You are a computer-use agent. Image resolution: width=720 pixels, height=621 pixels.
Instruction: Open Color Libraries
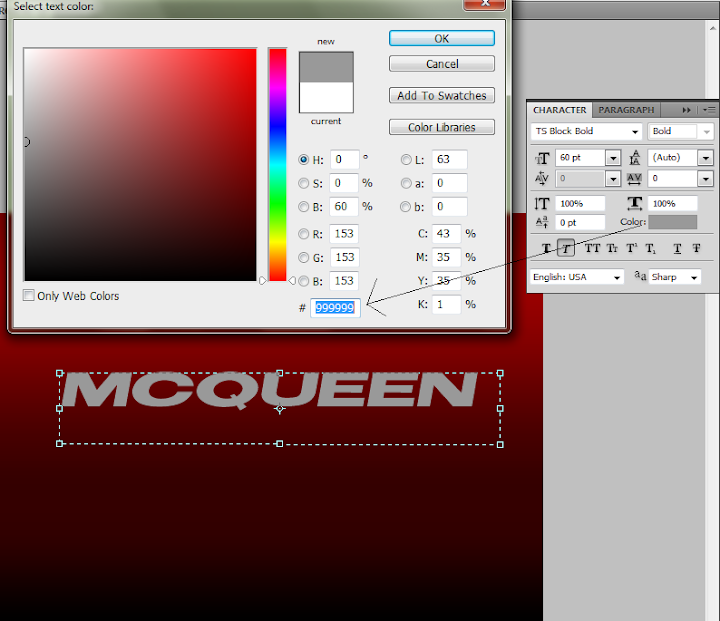tap(442, 127)
